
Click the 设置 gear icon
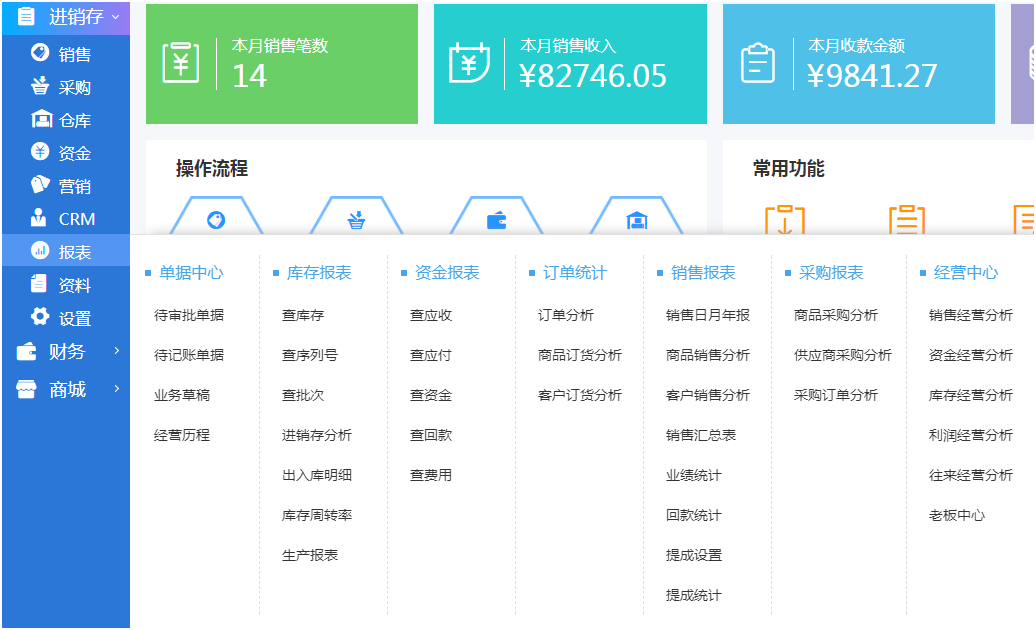pyautogui.click(x=40, y=317)
